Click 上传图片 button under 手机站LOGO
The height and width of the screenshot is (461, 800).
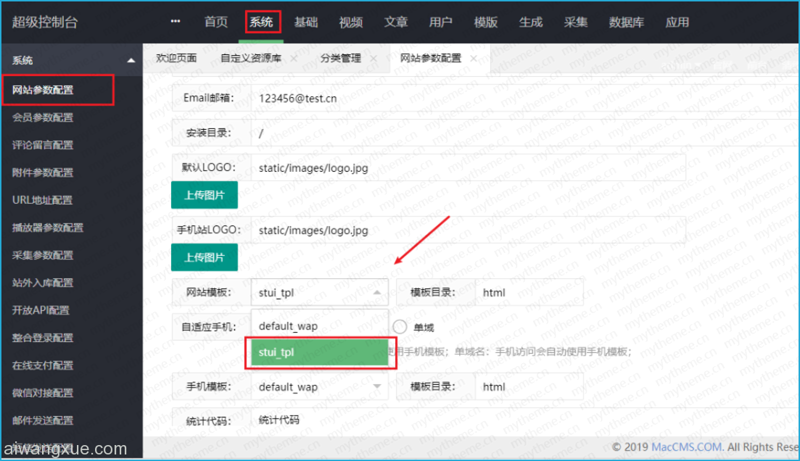pyautogui.click(x=204, y=257)
